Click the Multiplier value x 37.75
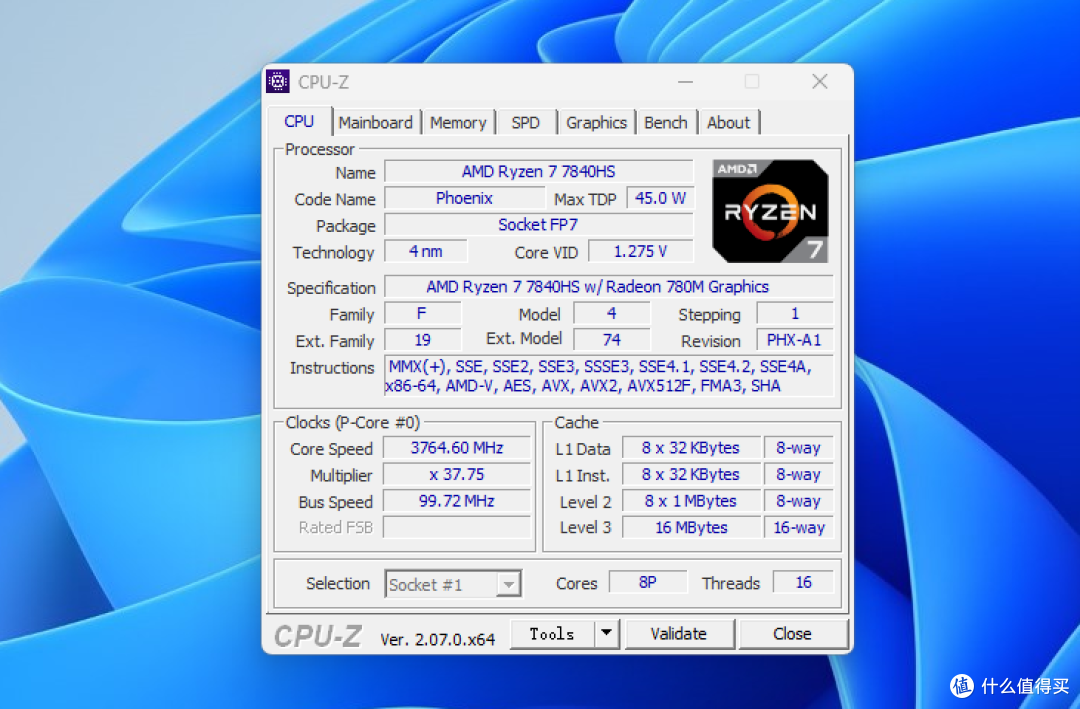Image resolution: width=1080 pixels, height=709 pixels. 457,475
